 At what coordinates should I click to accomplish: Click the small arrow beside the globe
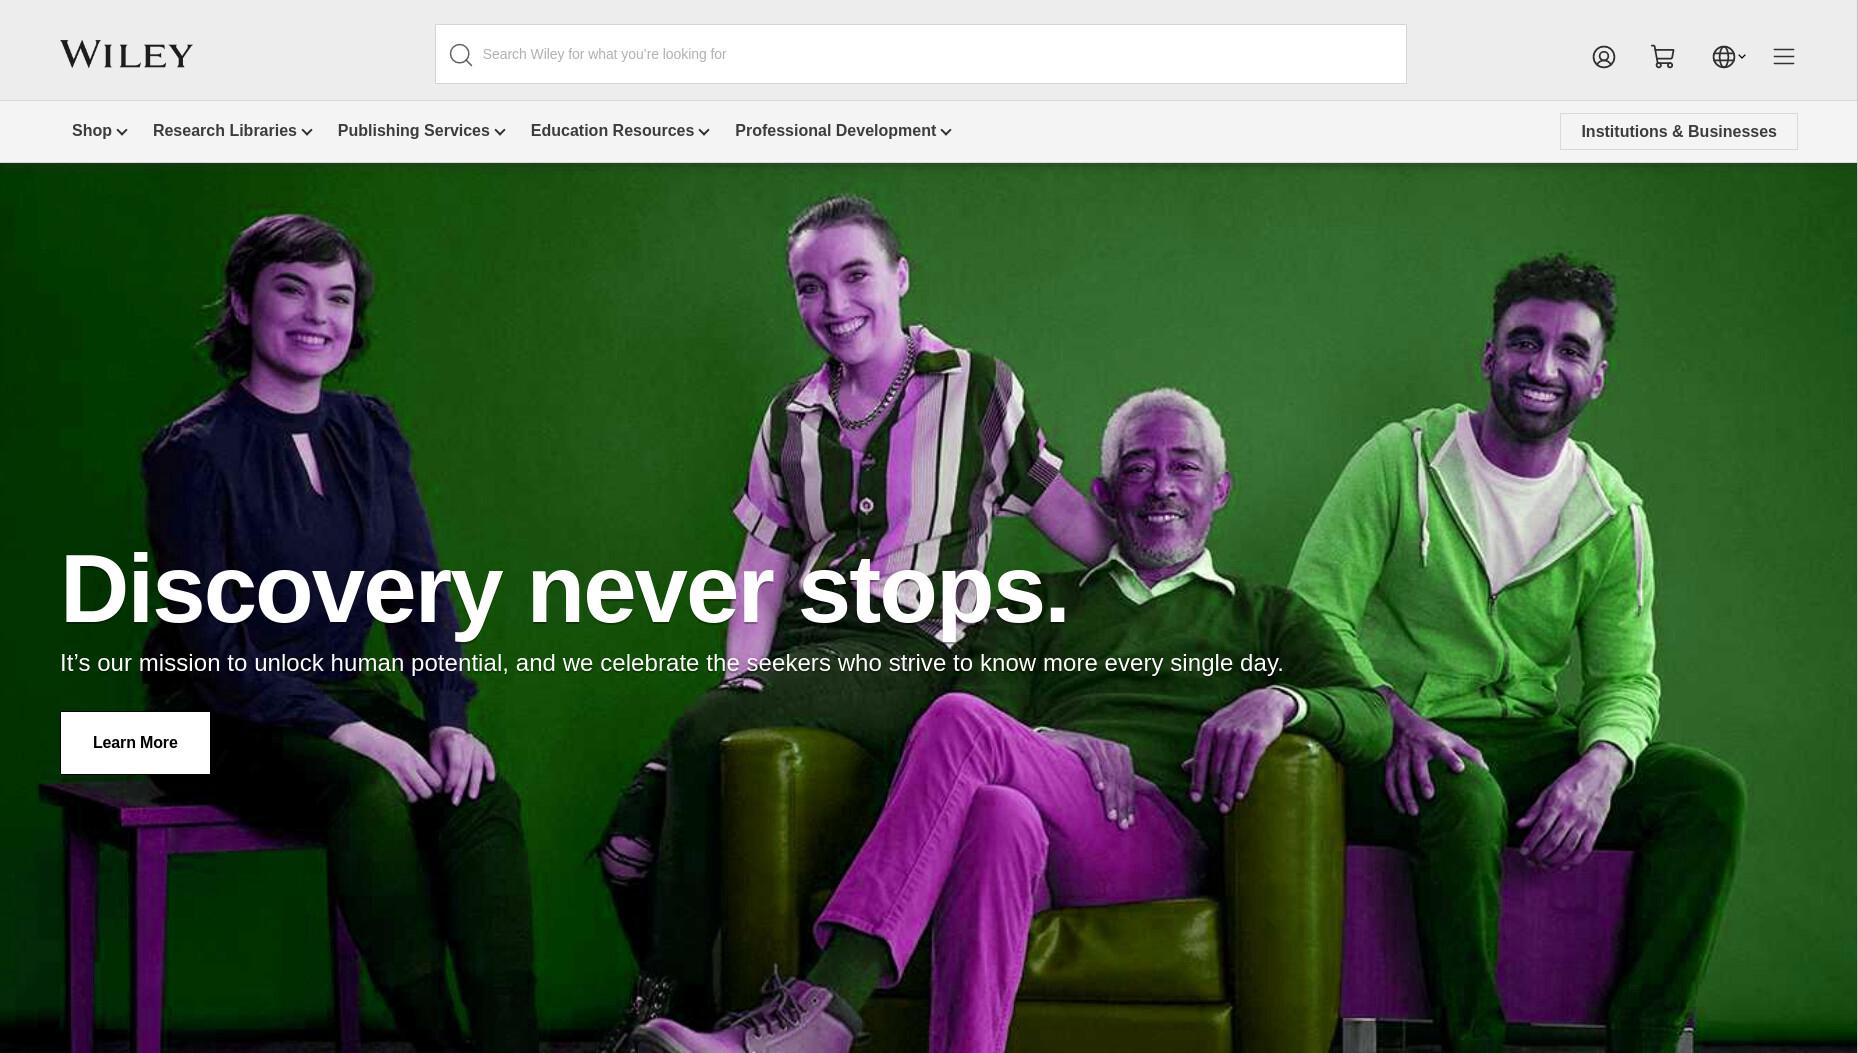(x=1742, y=57)
